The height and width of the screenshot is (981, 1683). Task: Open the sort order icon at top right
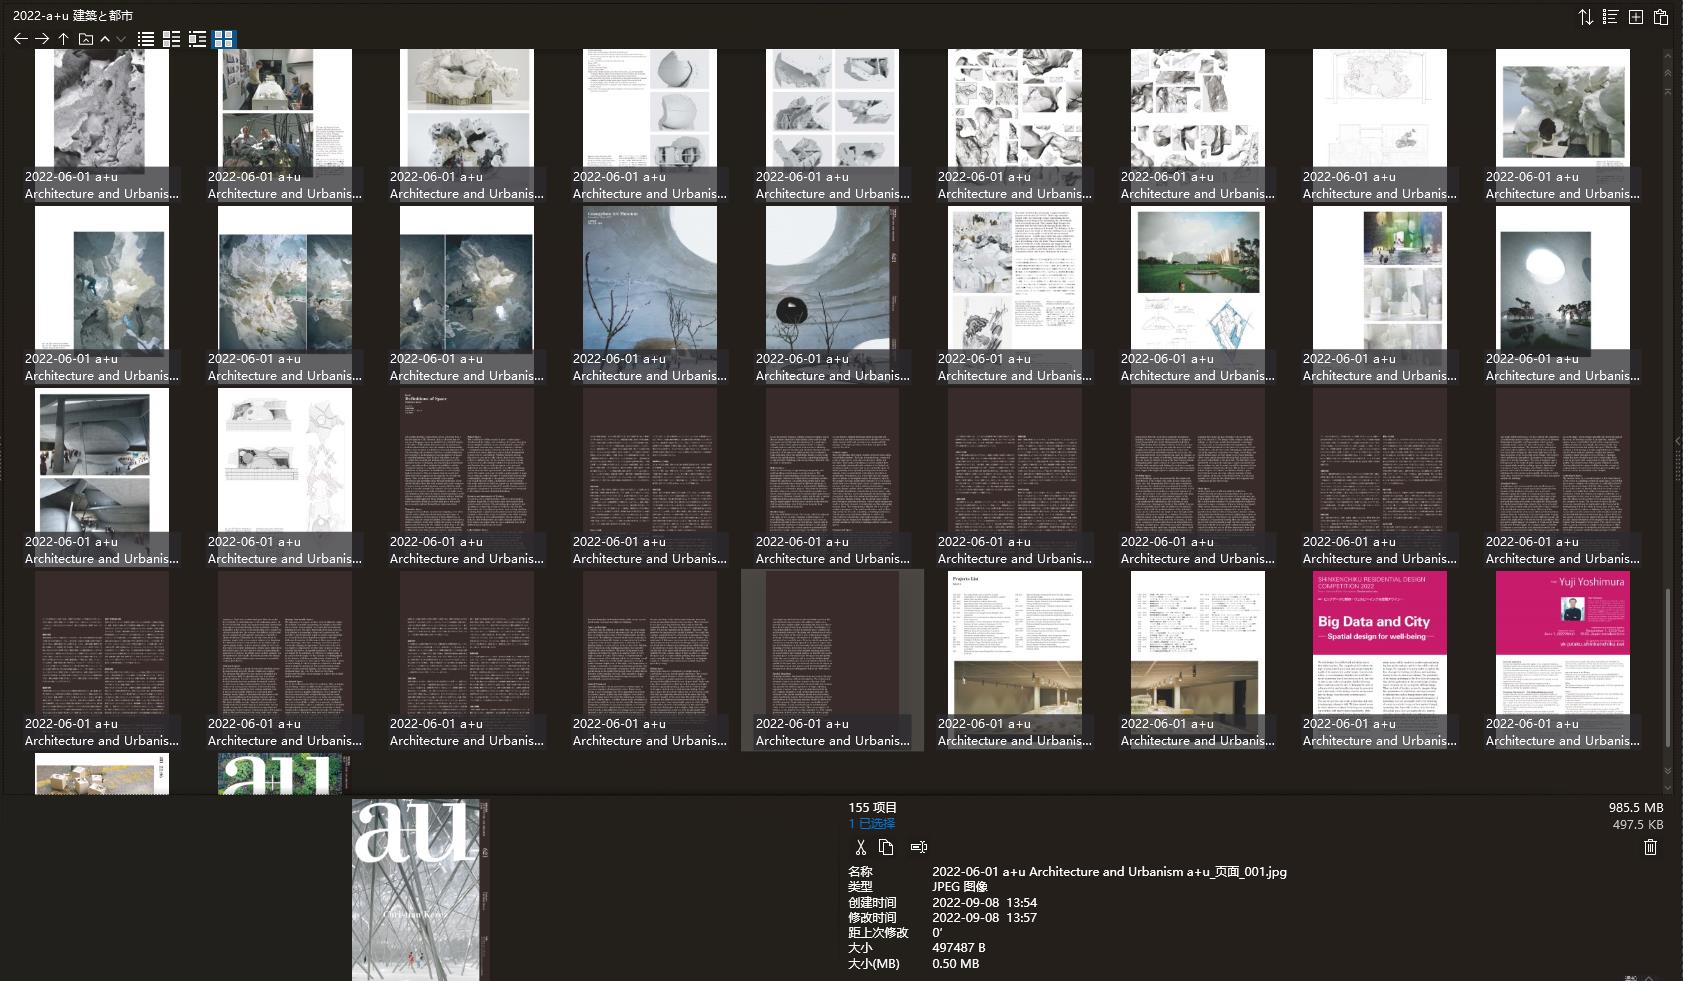coord(1585,17)
